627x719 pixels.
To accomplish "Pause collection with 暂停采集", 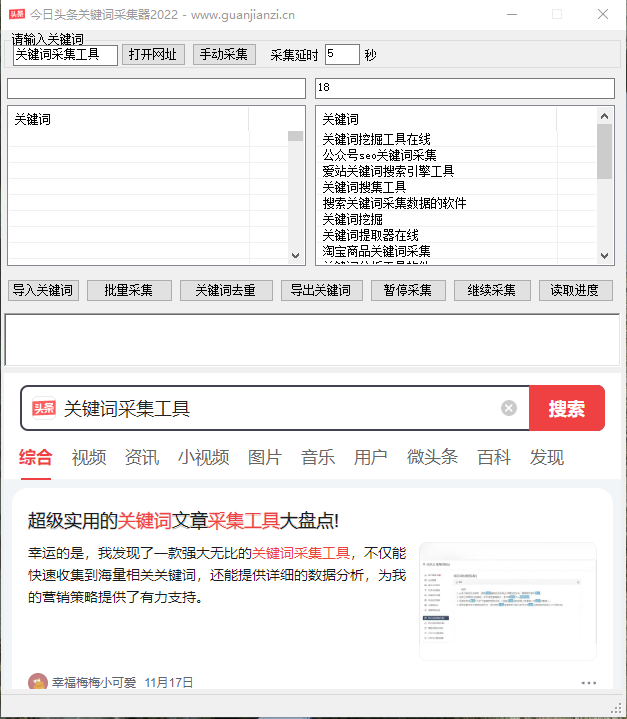I will 408,290.
